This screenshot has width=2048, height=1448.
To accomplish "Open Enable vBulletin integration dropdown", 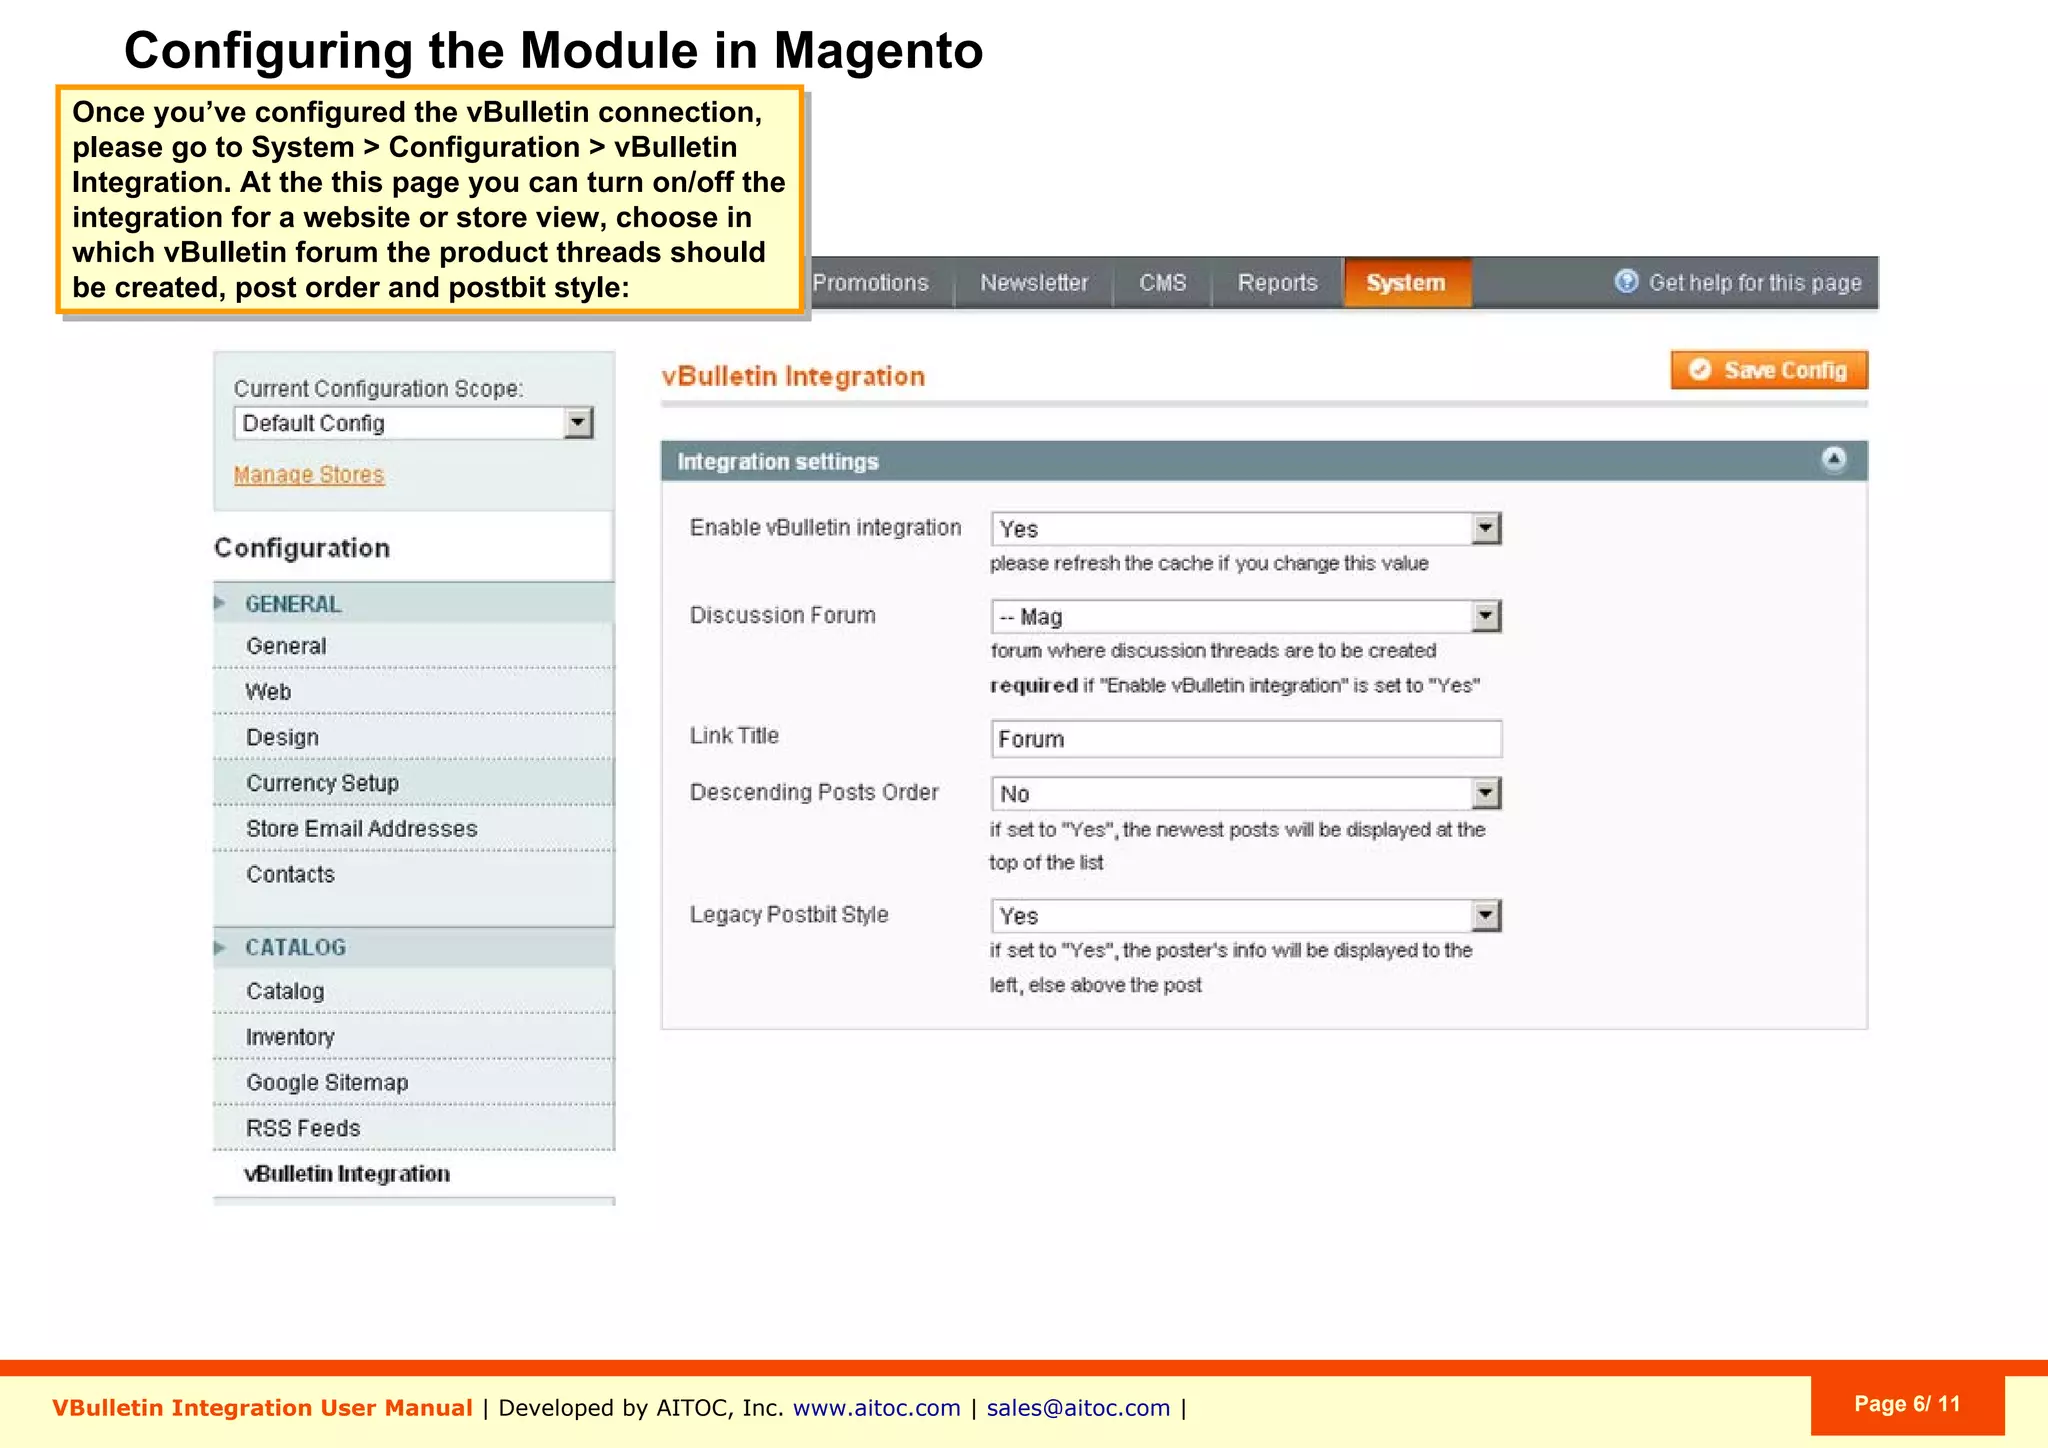I will pyautogui.click(x=1246, y=528).
